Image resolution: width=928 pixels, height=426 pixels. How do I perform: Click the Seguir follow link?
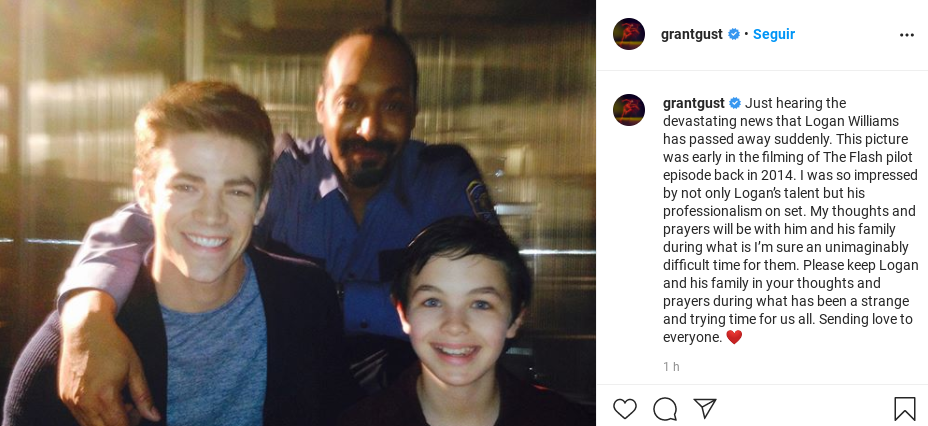coord(774,34)
